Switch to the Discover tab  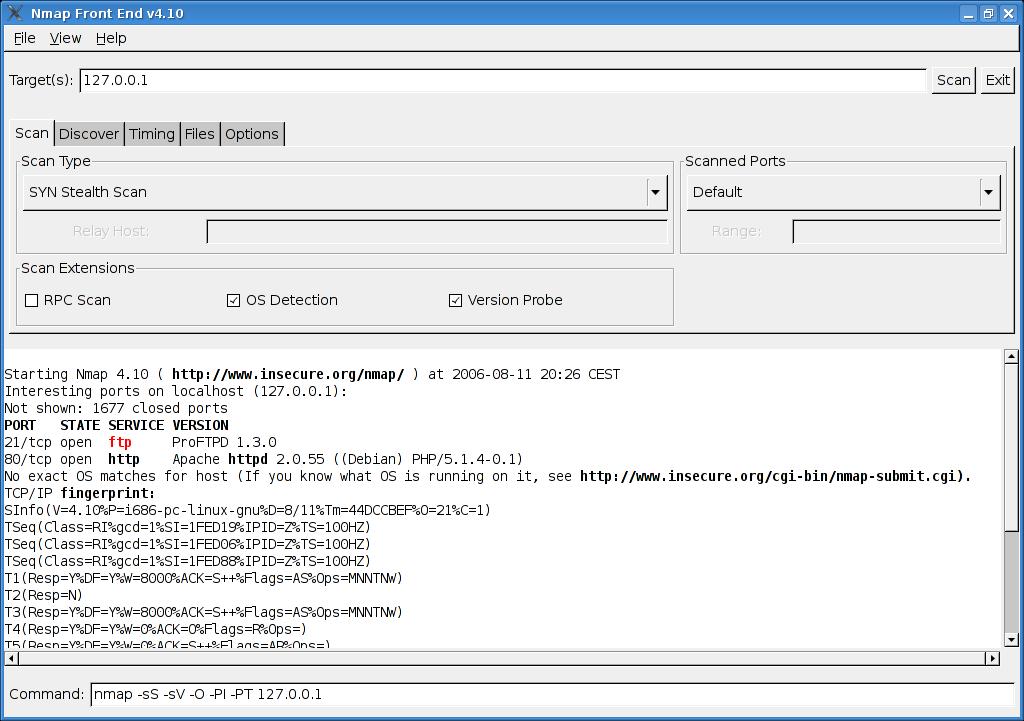(x=89, y=134)
